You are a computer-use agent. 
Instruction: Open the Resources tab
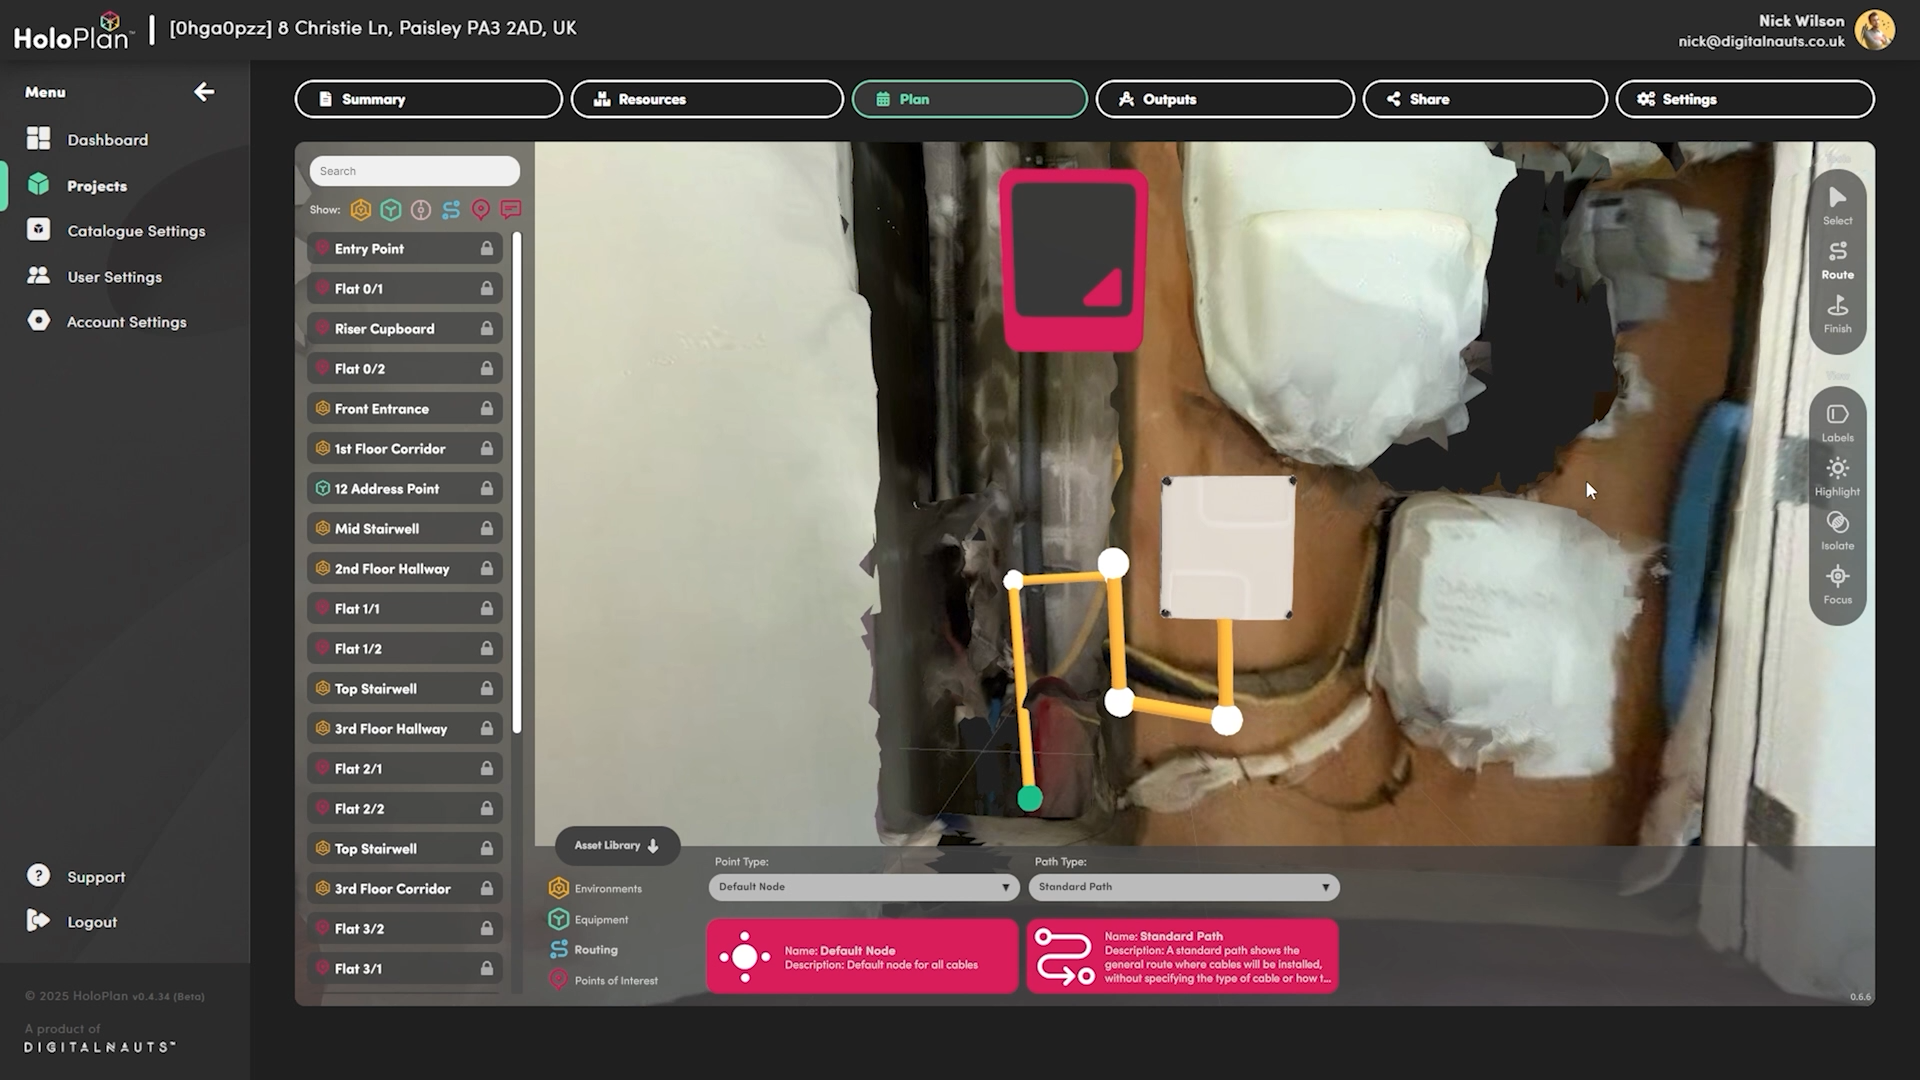point(706,99)
